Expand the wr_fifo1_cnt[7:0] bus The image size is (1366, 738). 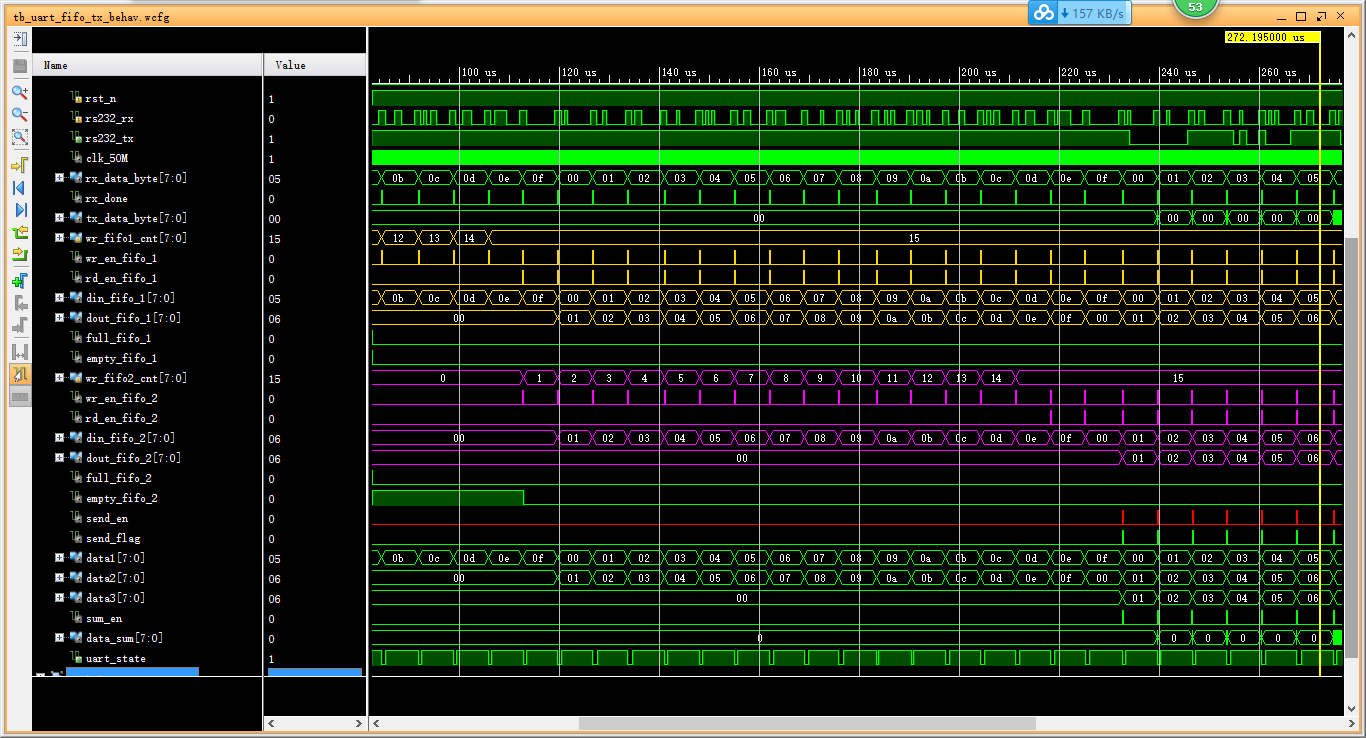click(x=59, y=238)
